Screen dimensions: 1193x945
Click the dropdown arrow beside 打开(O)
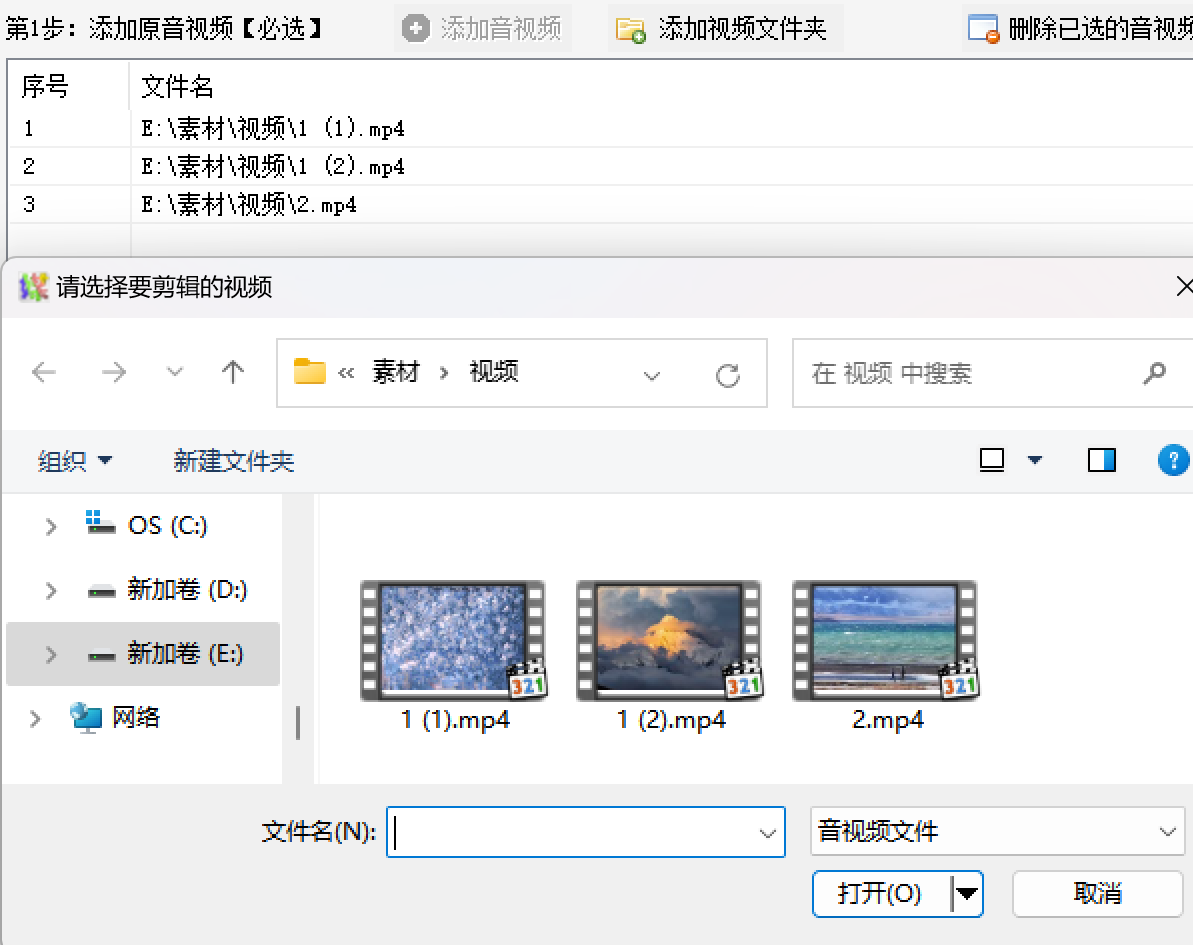pyautogui.click(x=968, y=894)
